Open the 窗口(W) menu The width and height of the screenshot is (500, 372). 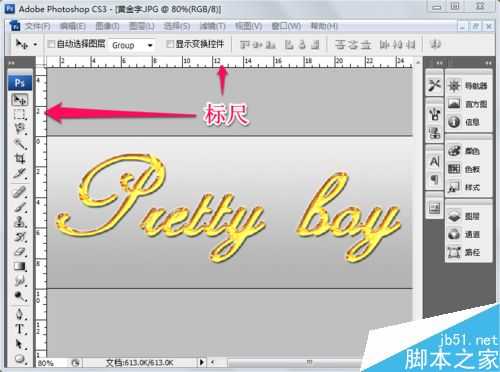pyautogui.click(x=286, y=26)
